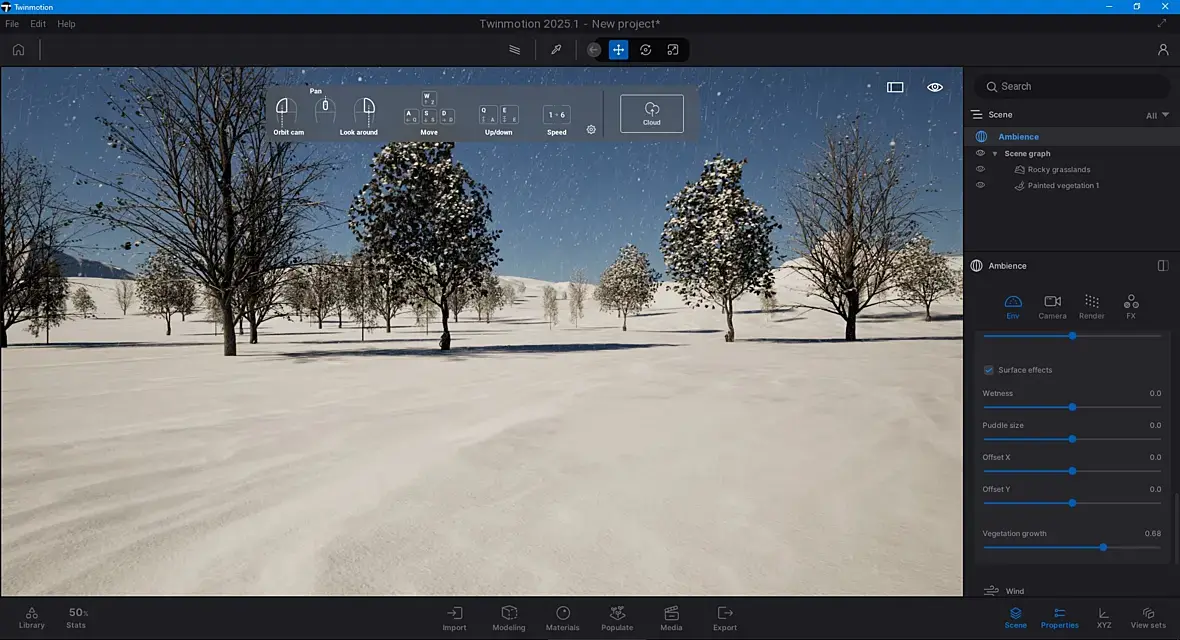Viewport: 1180px width, 640px height.
Task: Click the Up/down keys icon
Action: pyautogui.click(x=498, y=114)
